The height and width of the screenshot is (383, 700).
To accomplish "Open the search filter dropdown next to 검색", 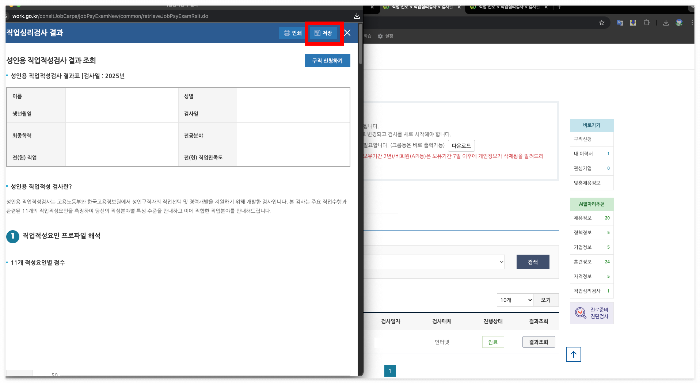I will [x=434, y=262].
